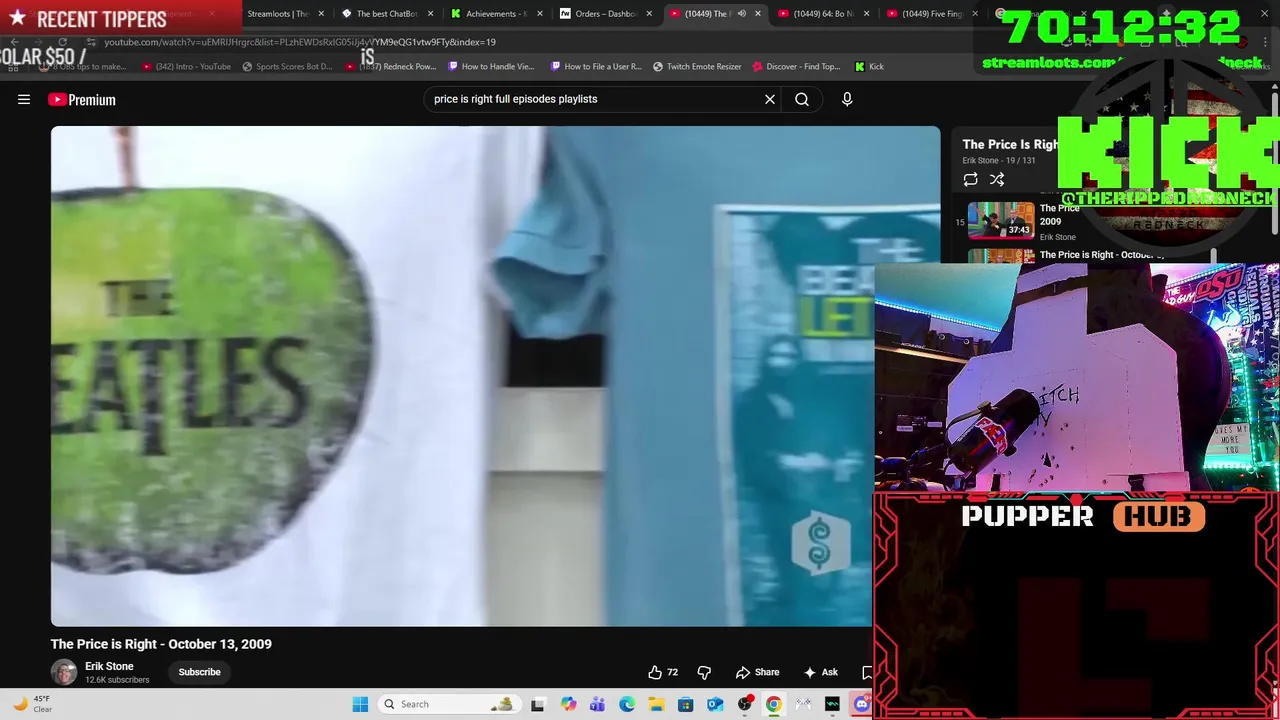The image size is (1280, 720).
Task: Open the game controller app in taskbar
Action: [x=803, y=704]
